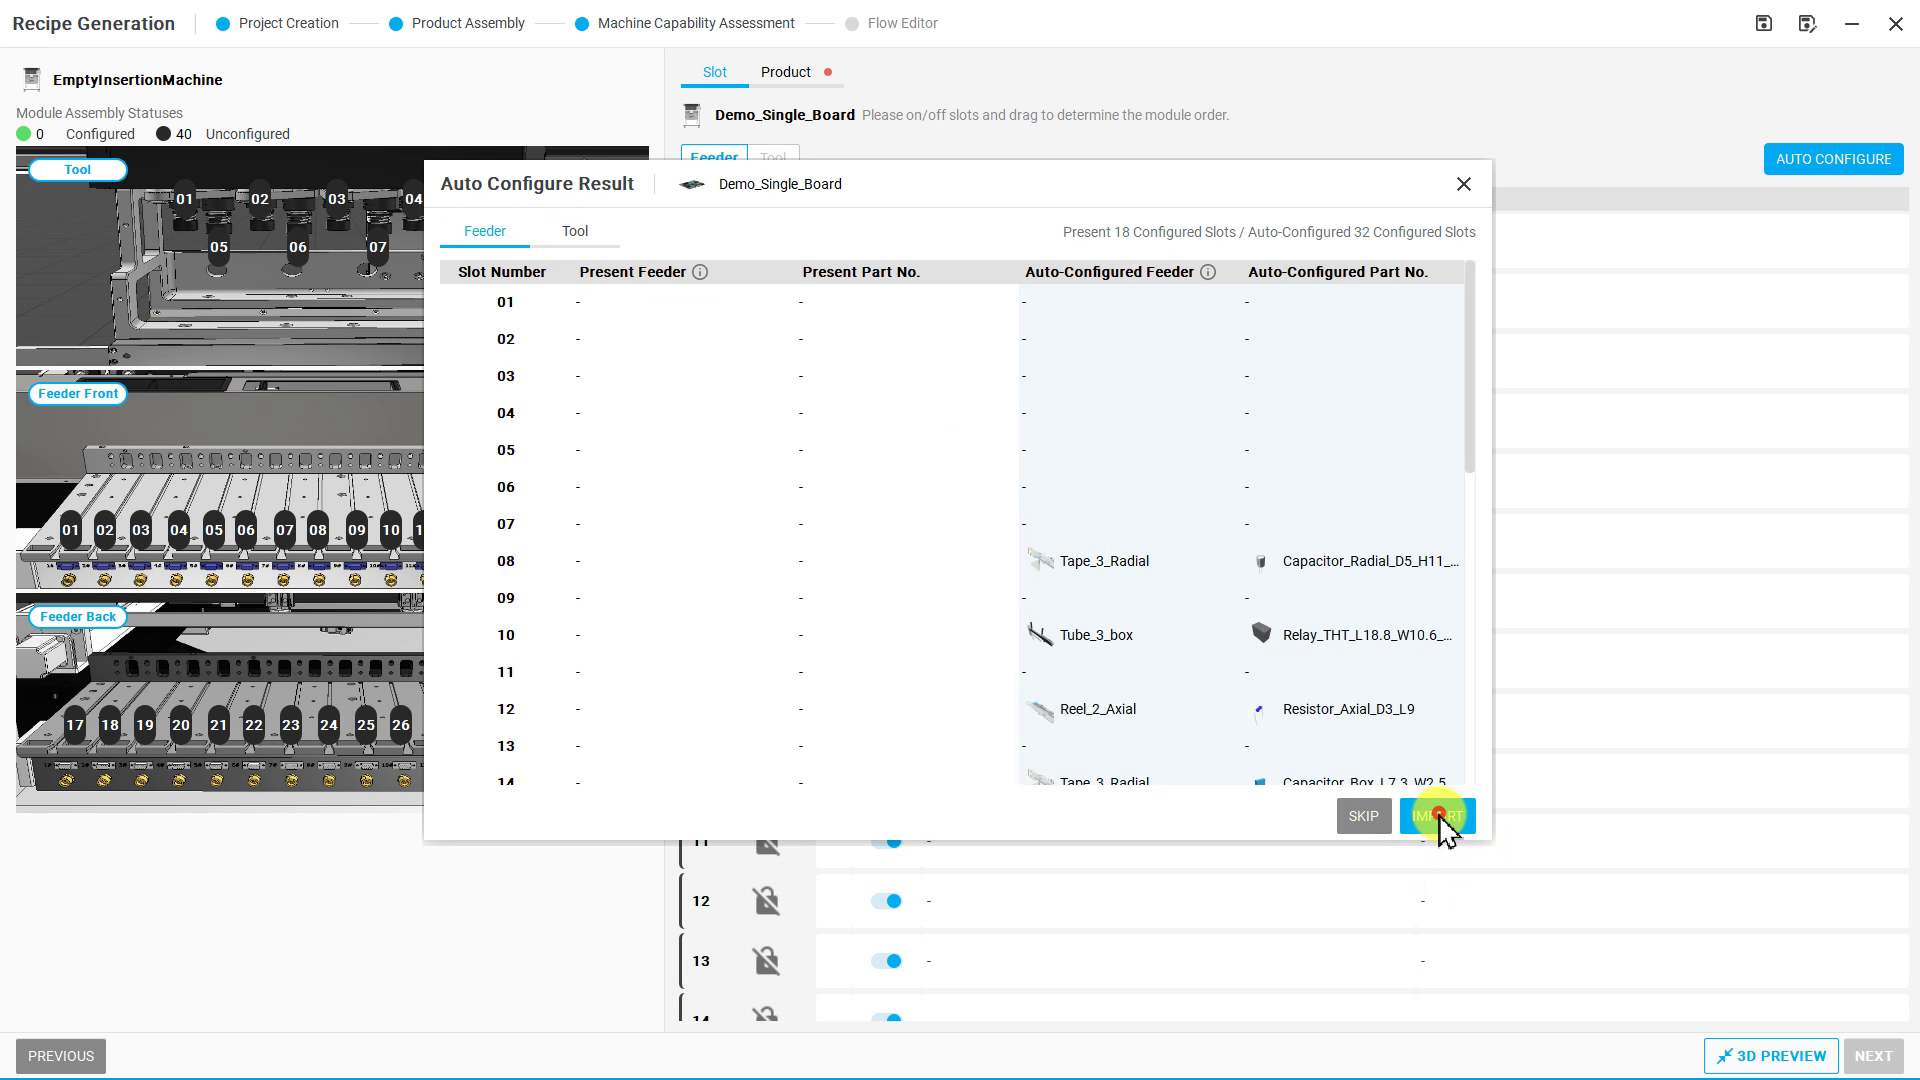
Task: Click the lock icon on slot 13 row
Action: 766,961
